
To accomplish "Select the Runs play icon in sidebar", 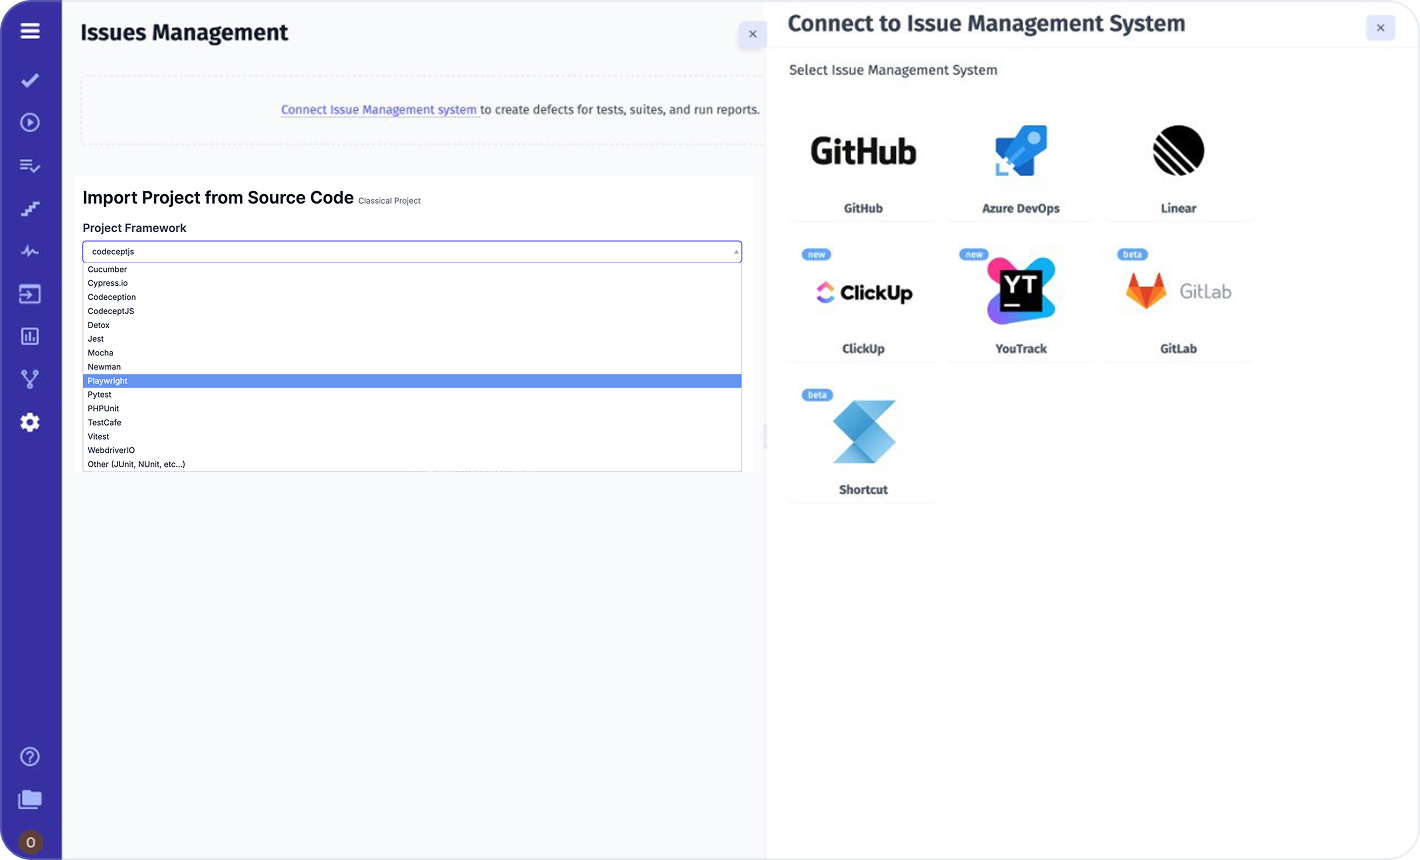I will [x=30, y=122].
